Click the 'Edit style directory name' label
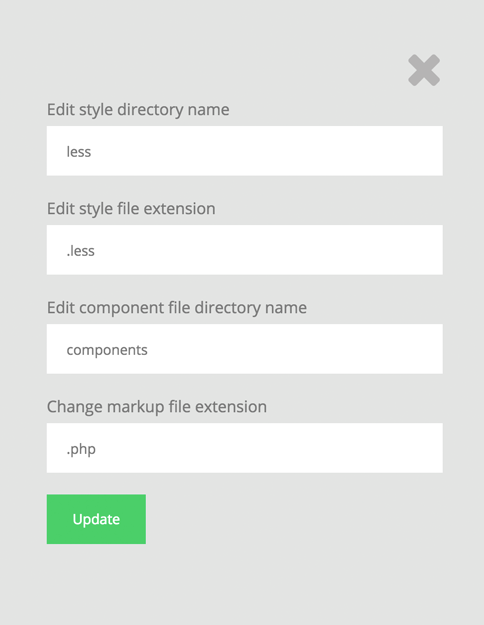The image size is (484, 625). (x=138, y=110)
